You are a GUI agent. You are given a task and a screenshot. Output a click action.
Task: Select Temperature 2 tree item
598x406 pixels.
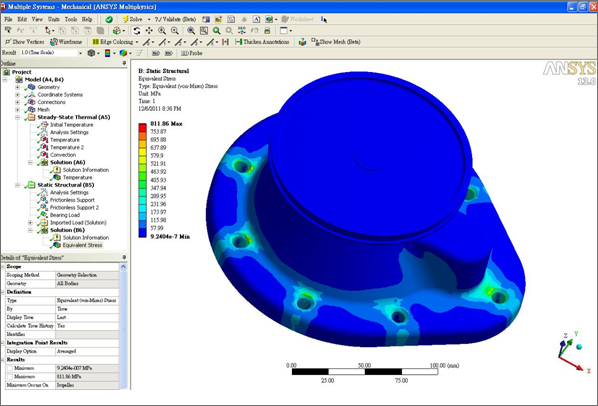(x=67, y=147)
